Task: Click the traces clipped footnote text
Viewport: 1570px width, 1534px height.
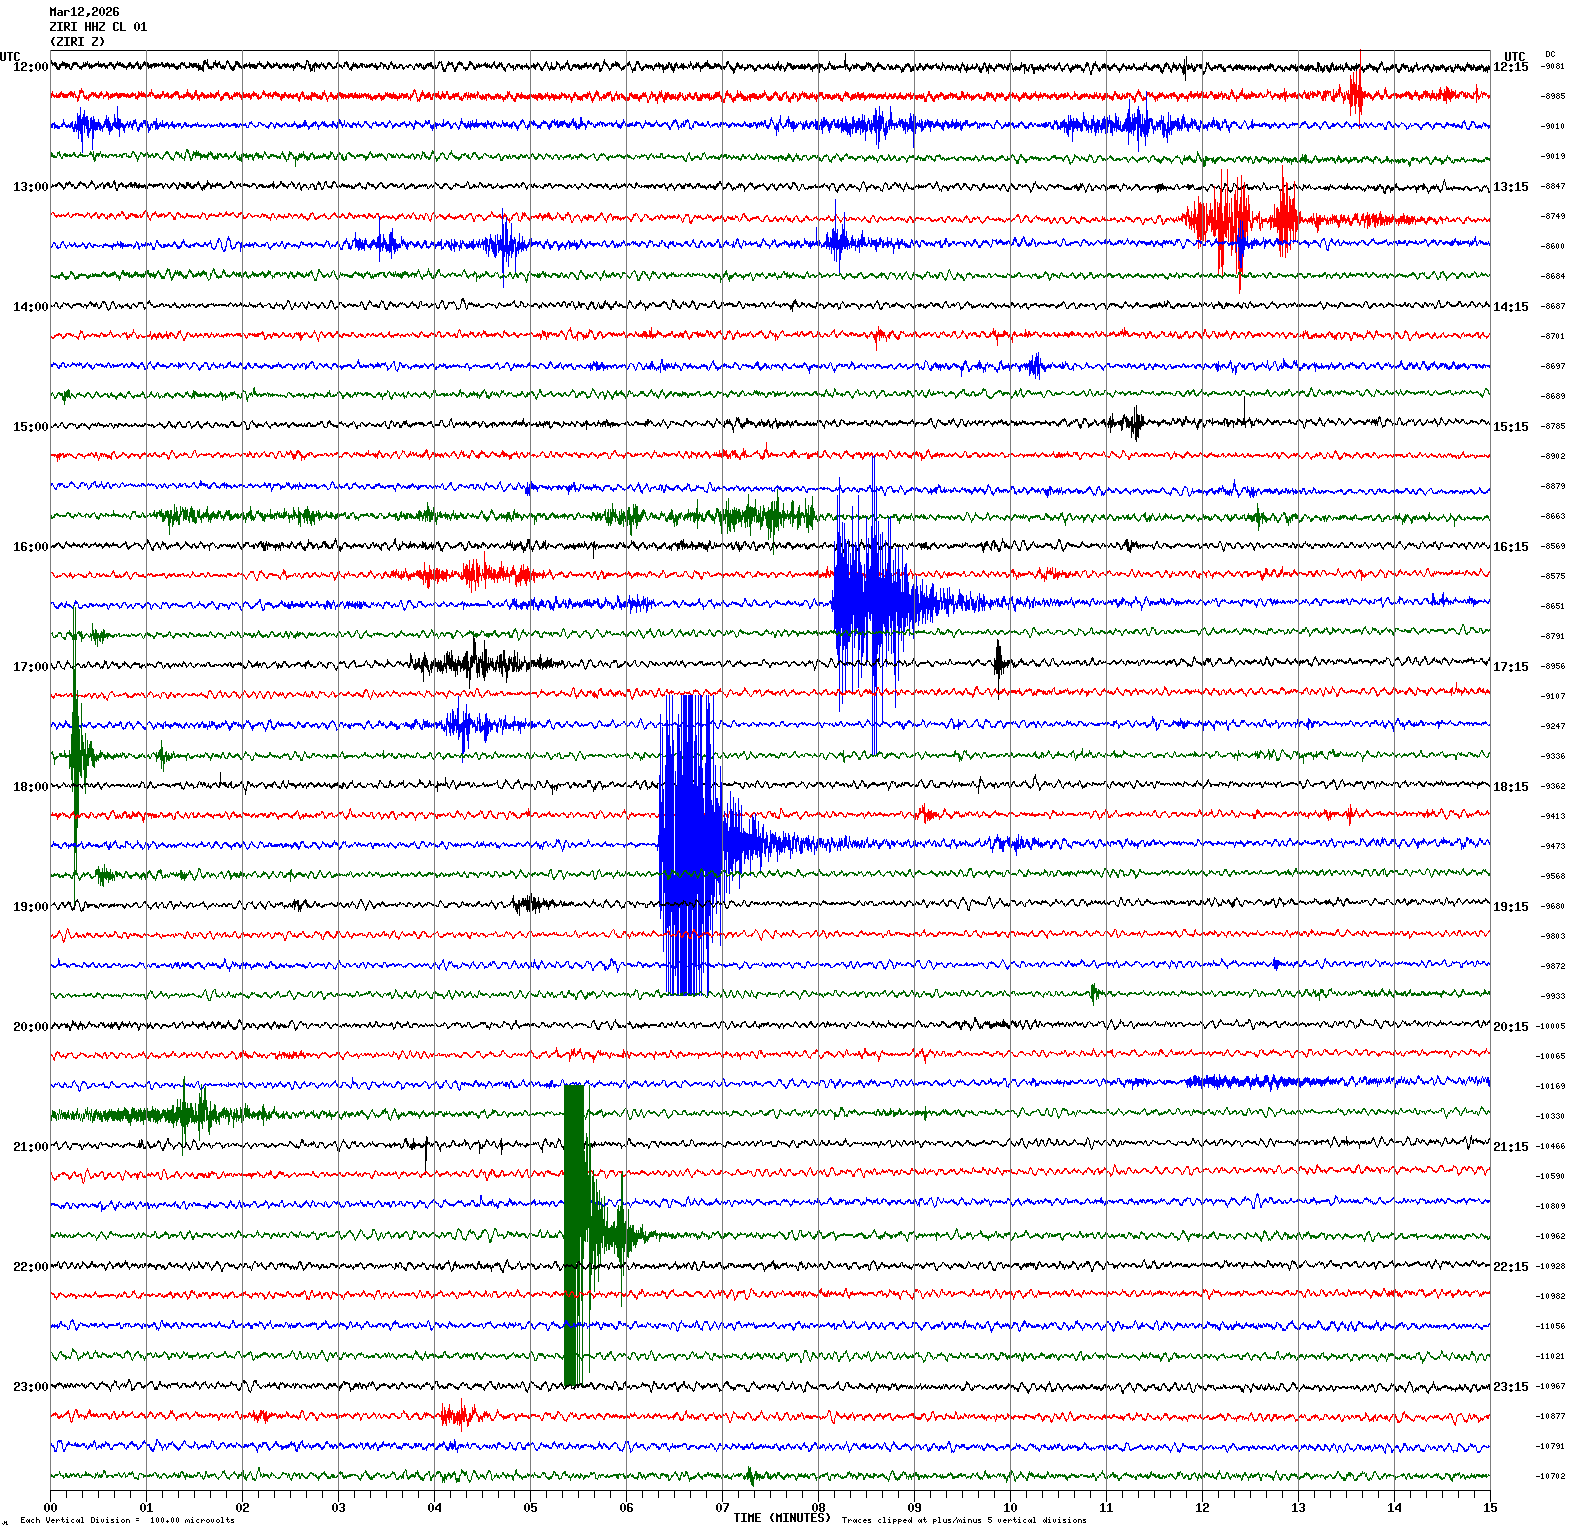Action: pyautogui.click(x=964, y=1521)
